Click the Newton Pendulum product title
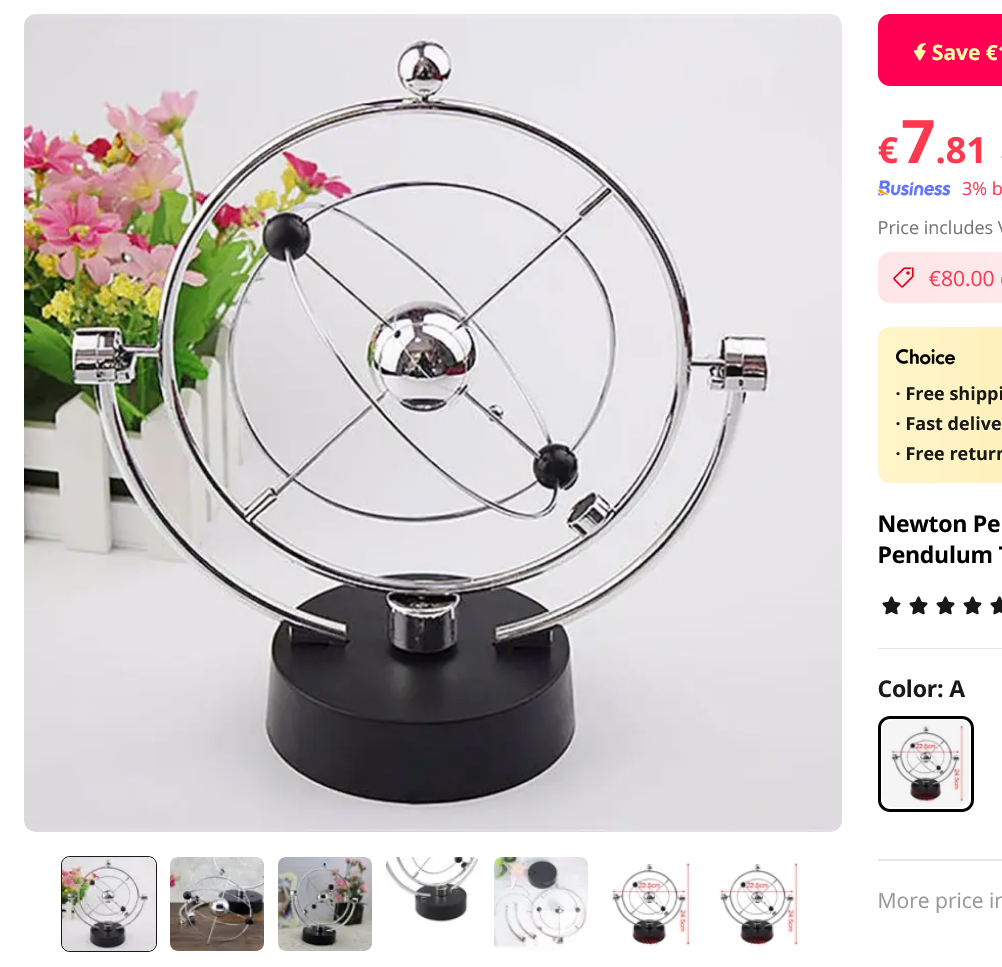The image size is (1002, 967). 939,539
